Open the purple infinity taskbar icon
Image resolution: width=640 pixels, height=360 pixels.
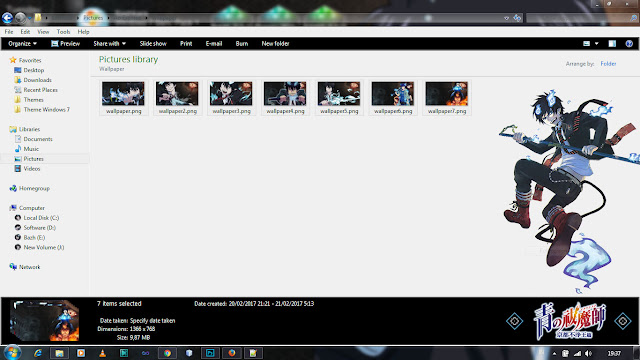click(x=145, y=353)
